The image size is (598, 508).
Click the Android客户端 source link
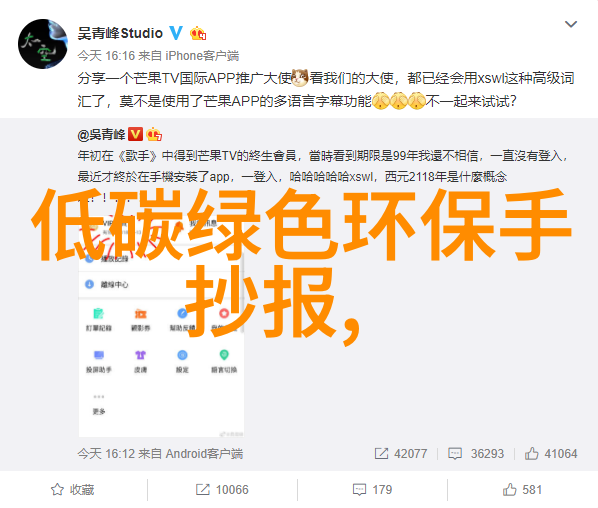(x=204, y=453)
